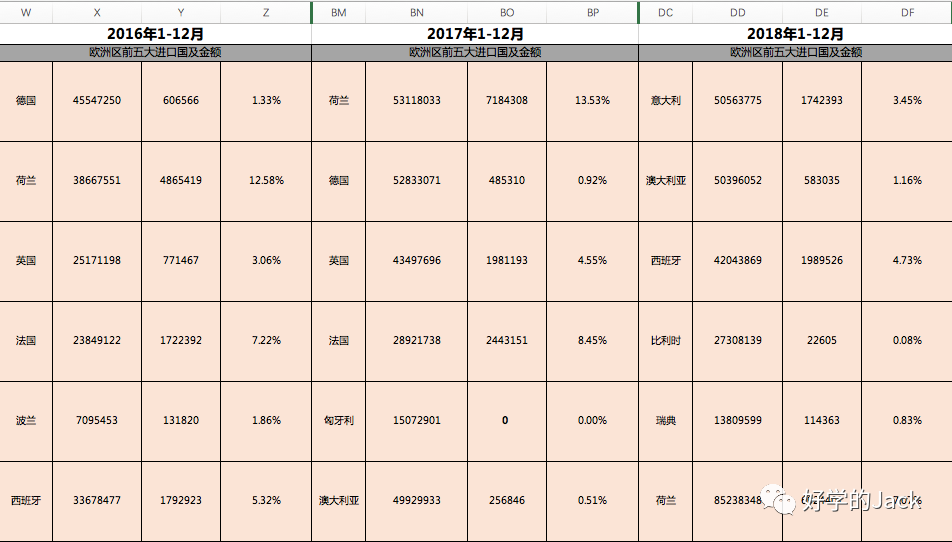This screenshot has height=542, width=952.
Task: Select column Y header
Action: pyautogui.click(x=181, y=12)
